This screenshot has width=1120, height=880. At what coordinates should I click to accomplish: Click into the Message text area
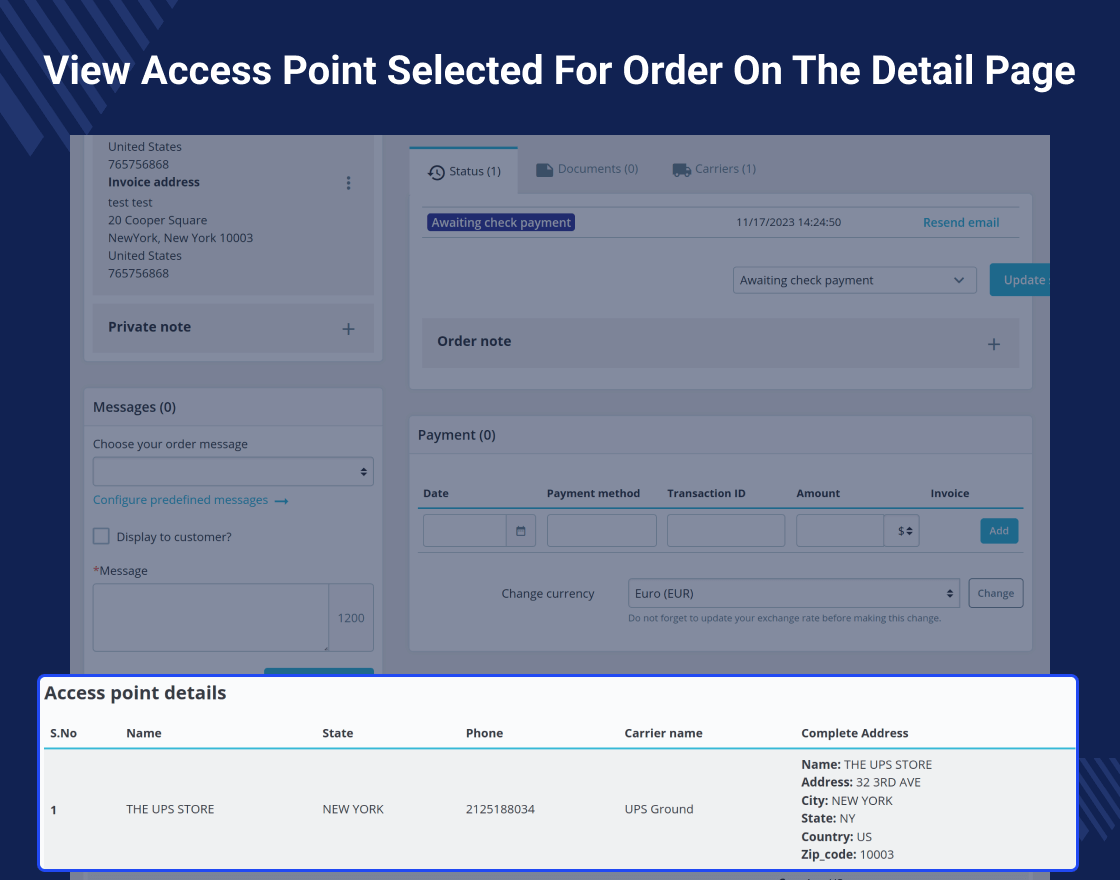tap(211, 617)
